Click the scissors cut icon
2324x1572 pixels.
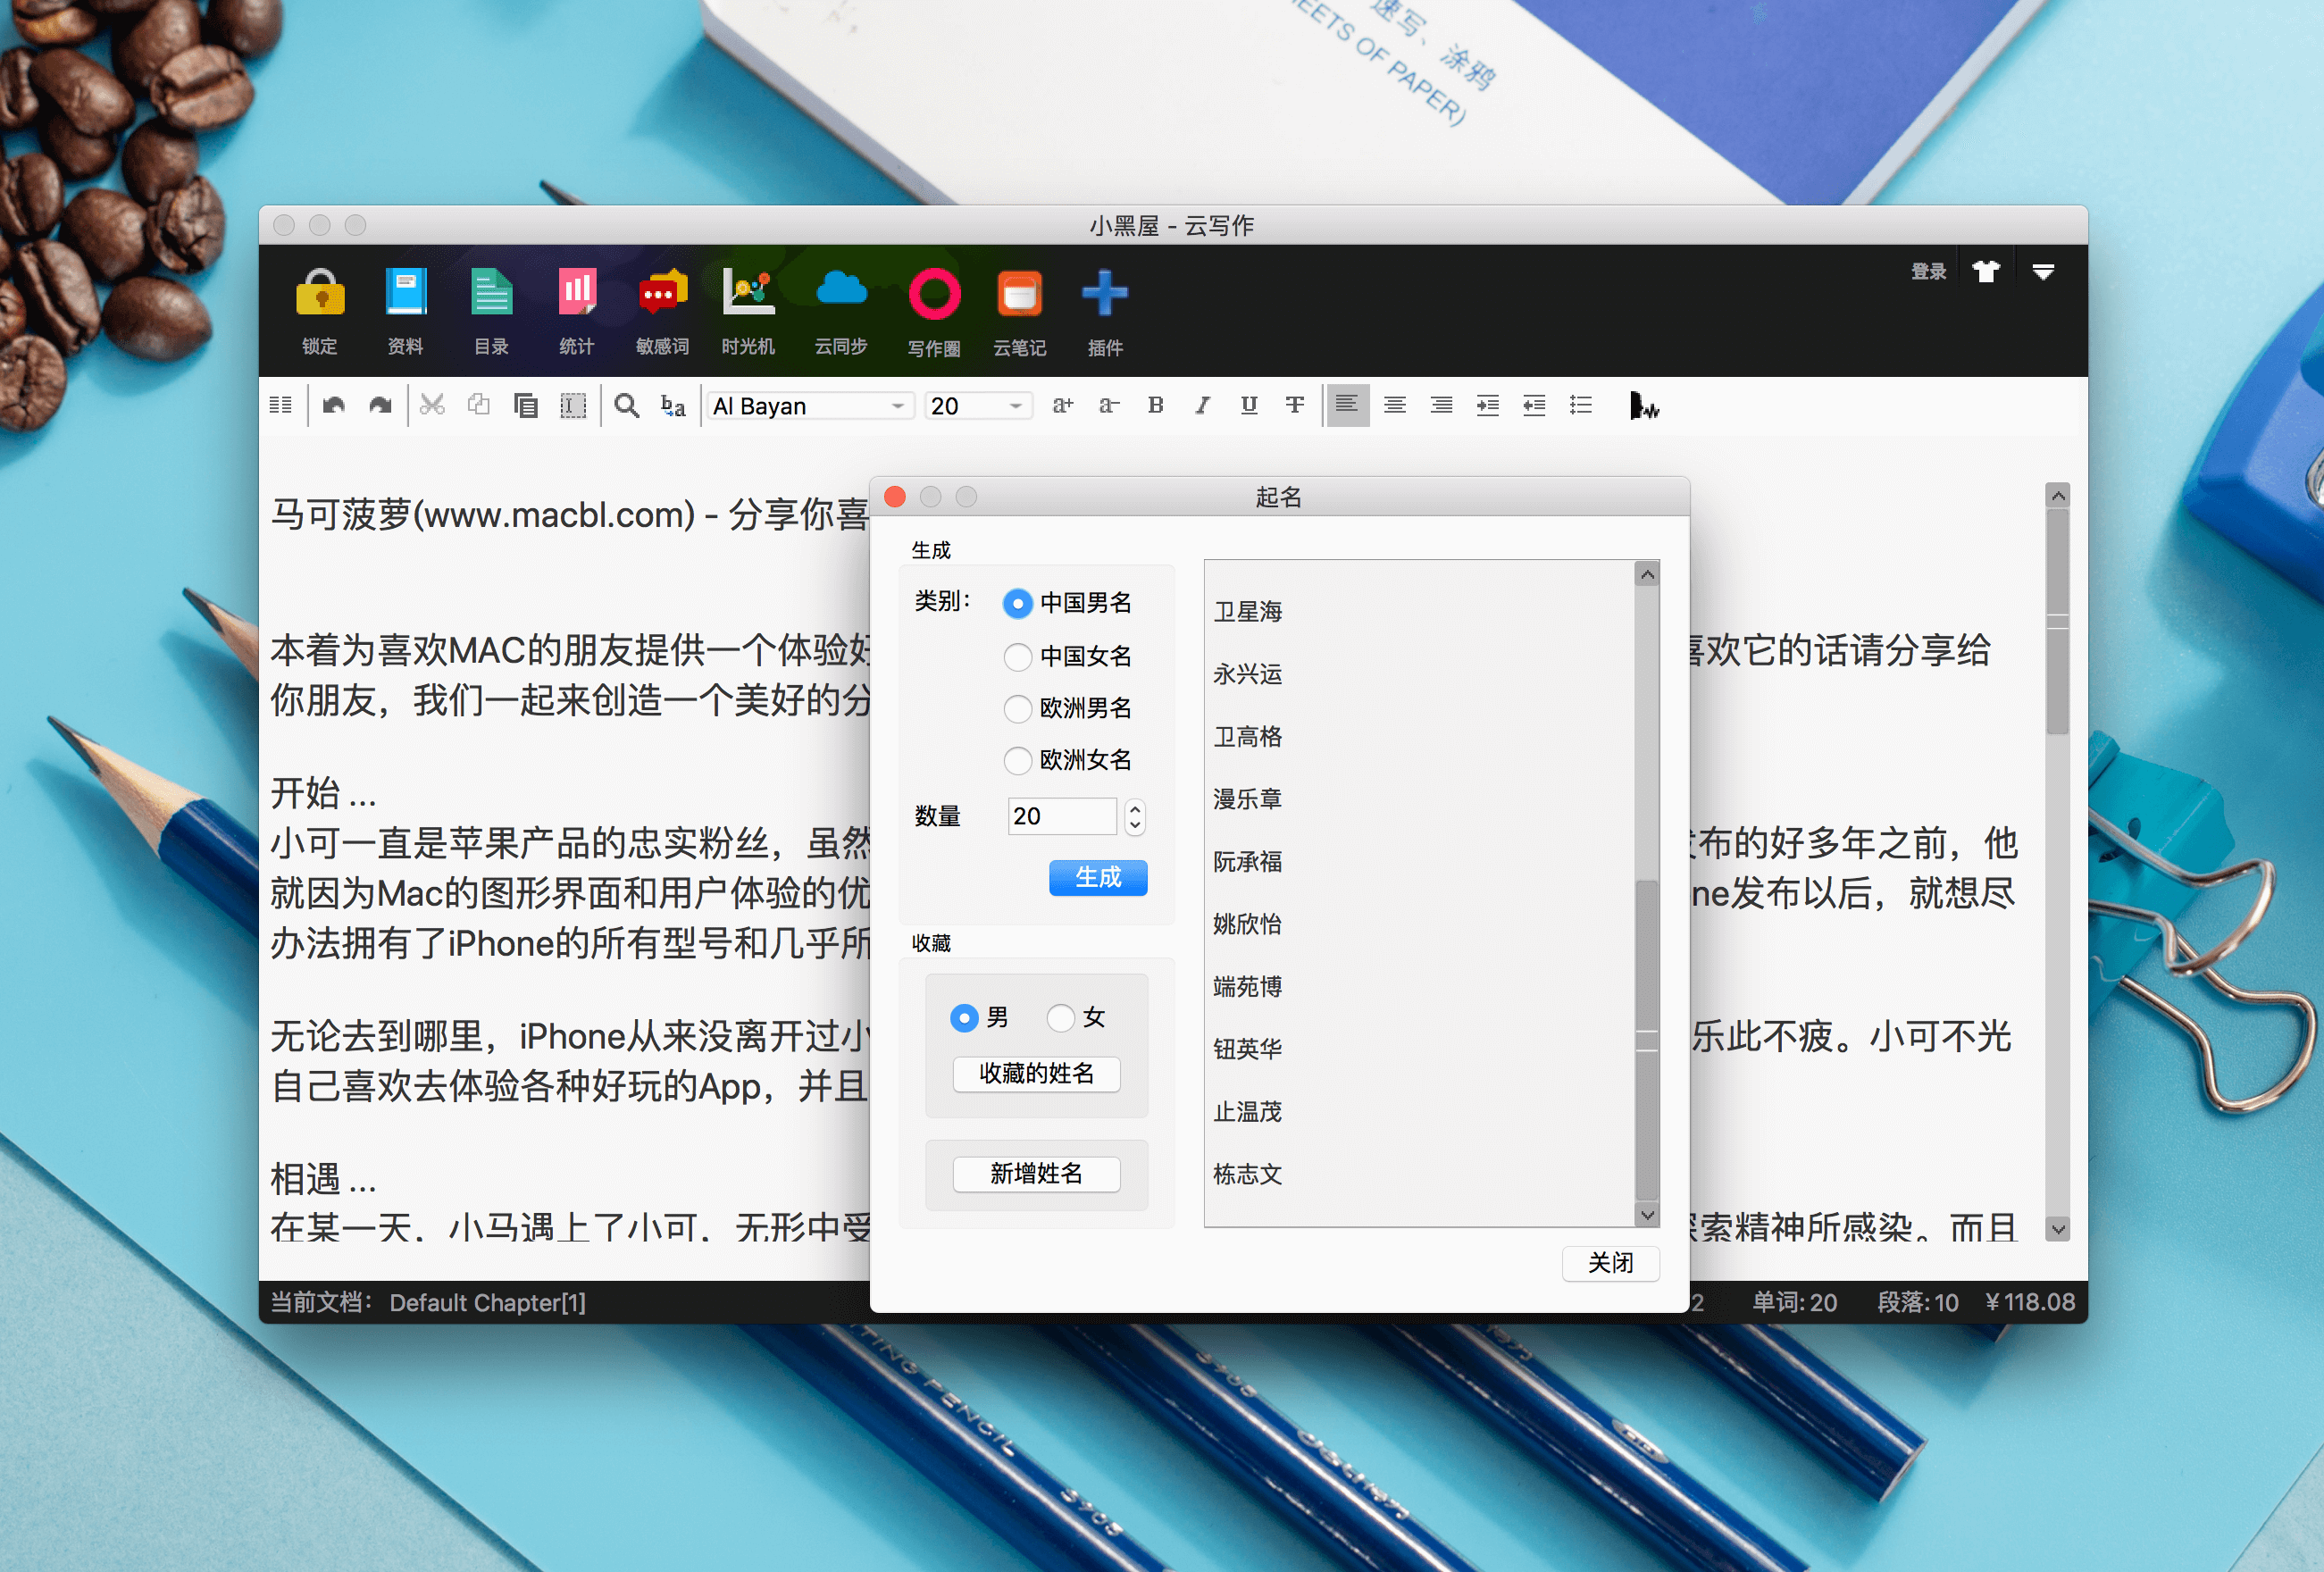tap(432, 405)
